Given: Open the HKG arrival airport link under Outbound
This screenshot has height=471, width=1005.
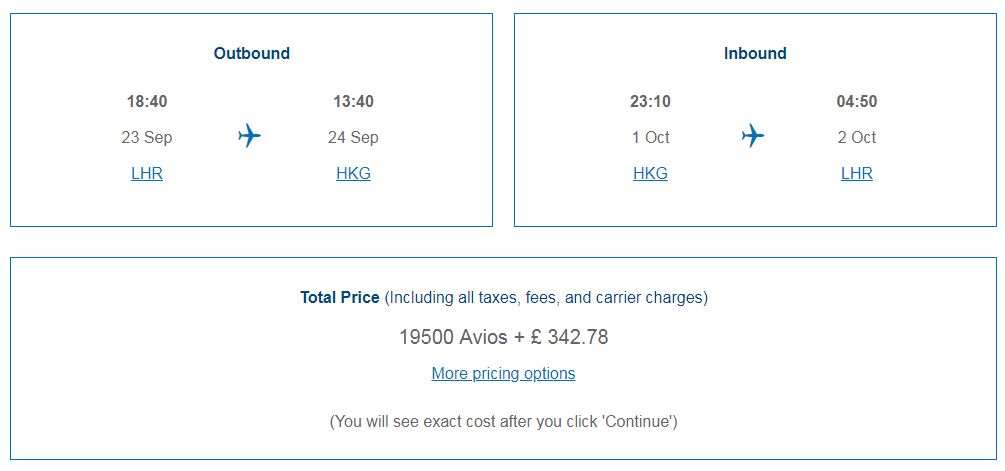Looking at the screenshot, I should tap(353, 174).
